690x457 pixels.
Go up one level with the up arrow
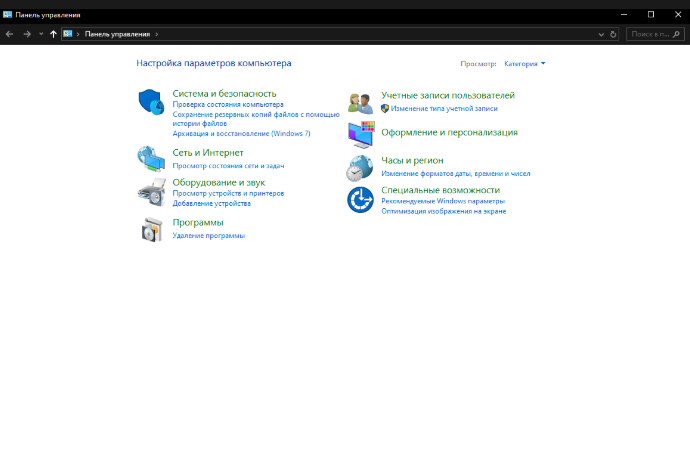point(53,34)
